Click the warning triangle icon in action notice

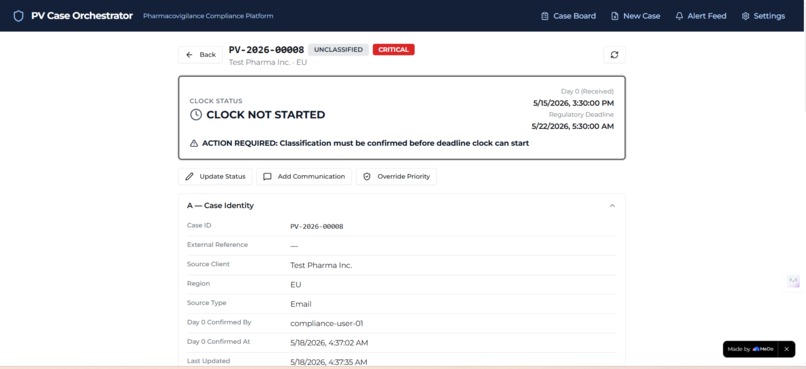194,143
